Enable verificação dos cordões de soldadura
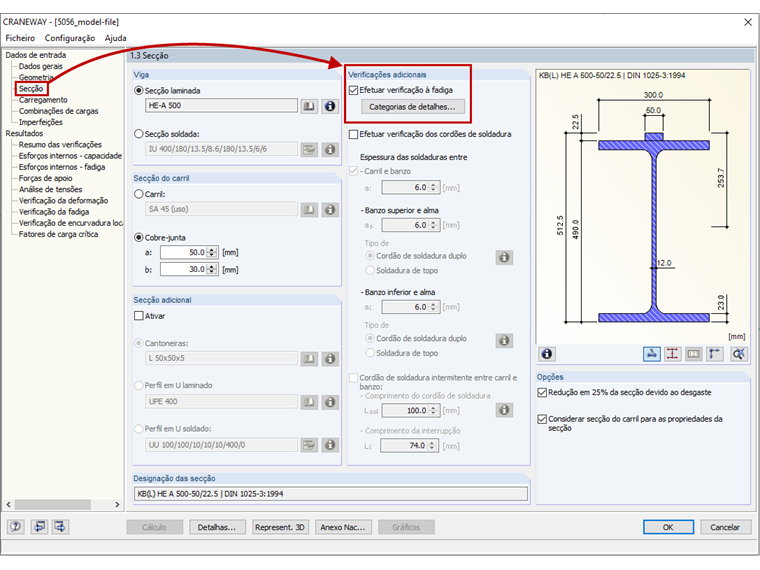760x570 pixels. pyautogui.click(x=353, y=134)
